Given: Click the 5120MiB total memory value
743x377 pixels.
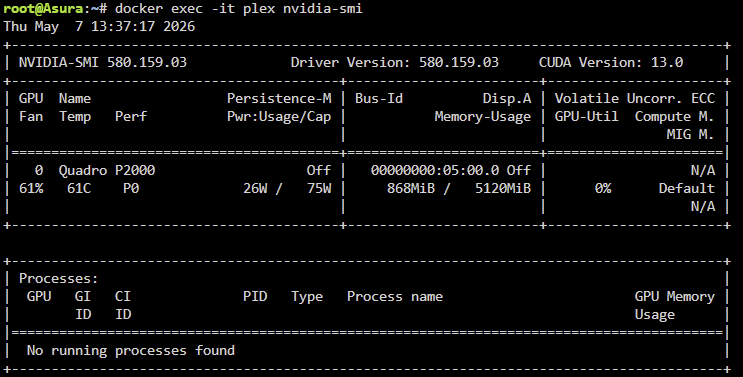Looking at the screenshot, I should click(503, 188).
